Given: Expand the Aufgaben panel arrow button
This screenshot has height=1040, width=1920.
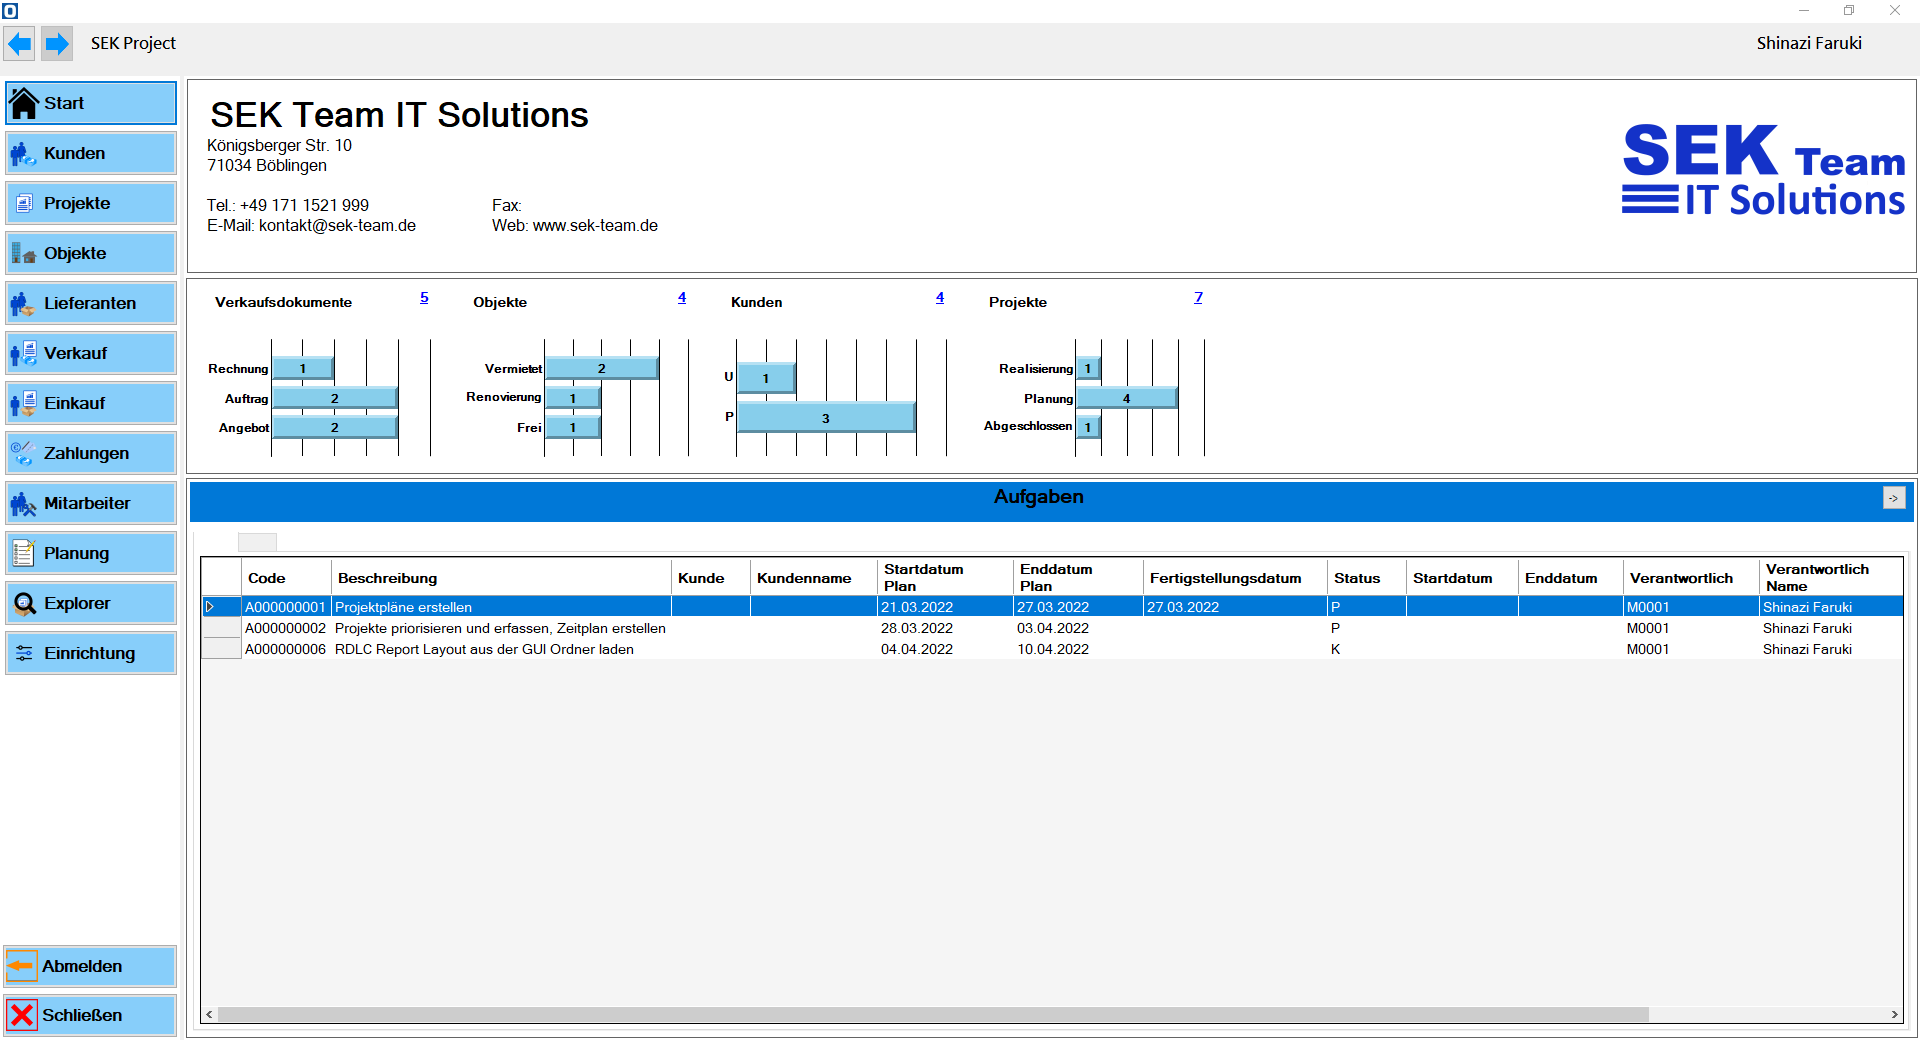Looking at the screenshot, I should point(1894,498).
